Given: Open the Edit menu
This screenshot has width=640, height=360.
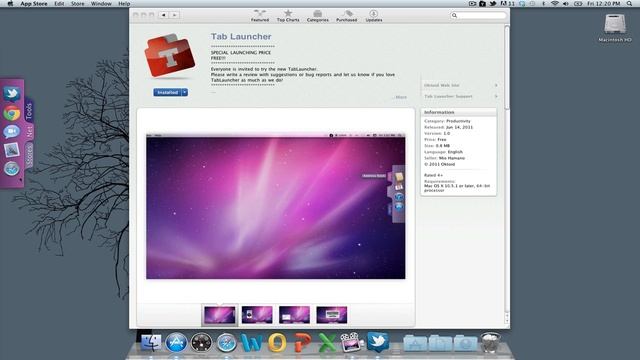Looking at the screenshot, I should point(59,3).
